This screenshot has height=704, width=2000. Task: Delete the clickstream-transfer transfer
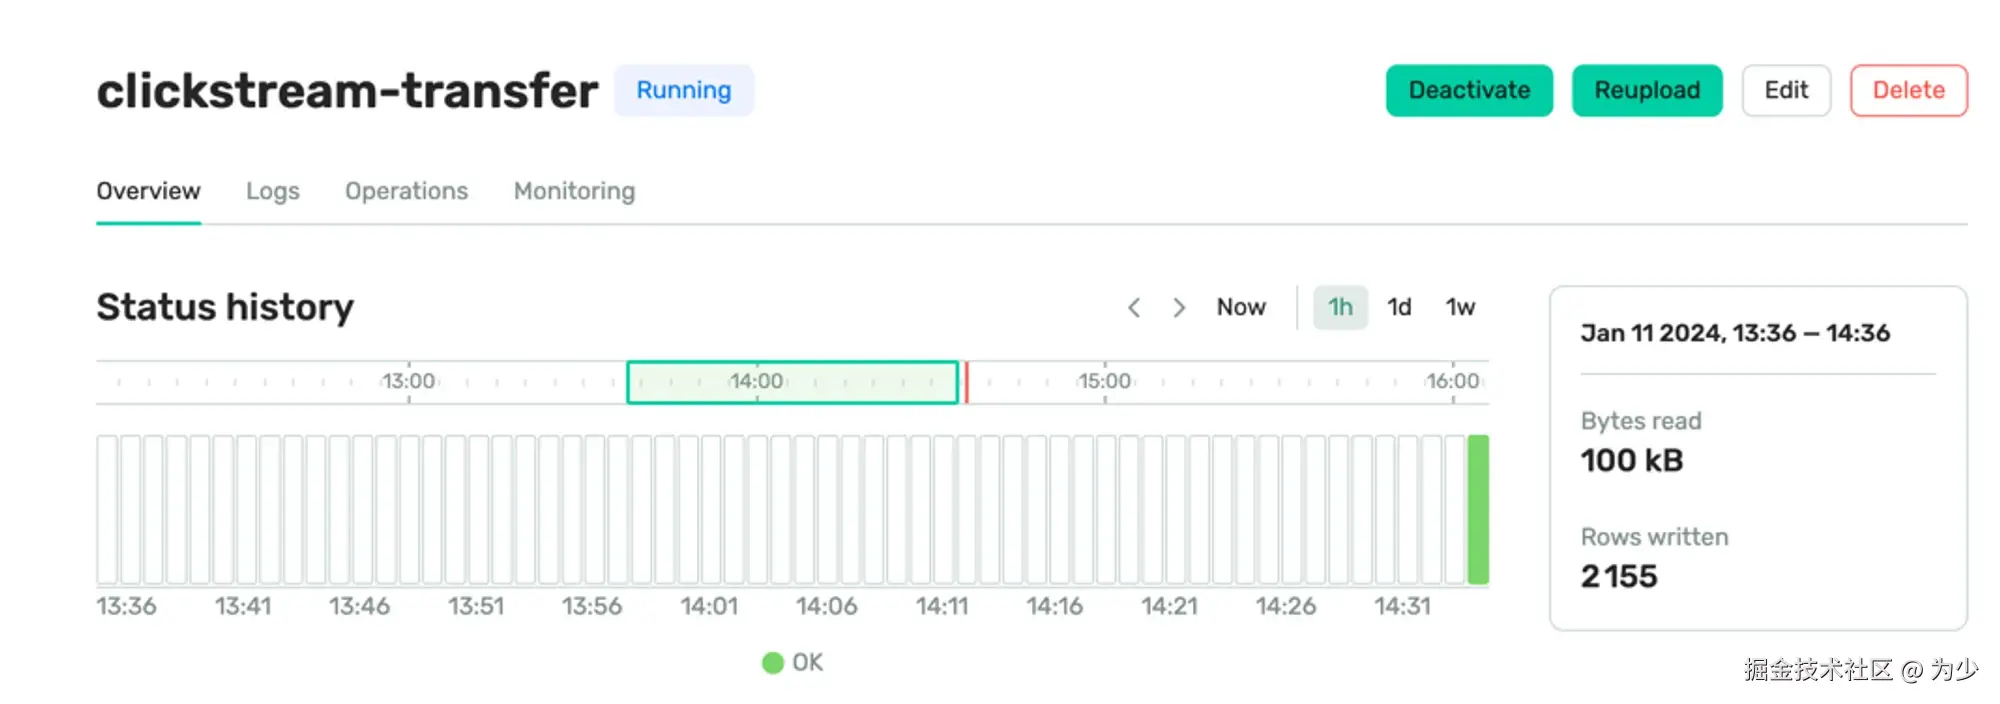coord(1908,91)
